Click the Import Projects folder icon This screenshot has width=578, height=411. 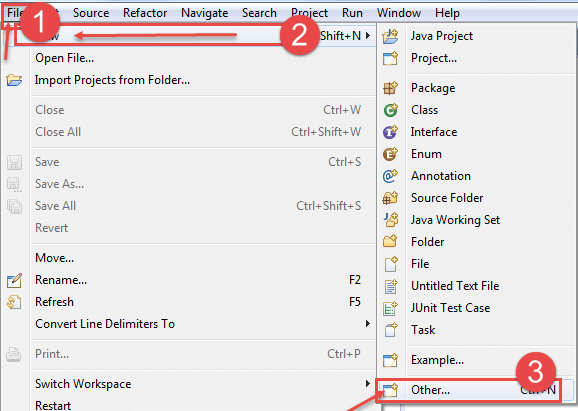[x=14, y=80]
